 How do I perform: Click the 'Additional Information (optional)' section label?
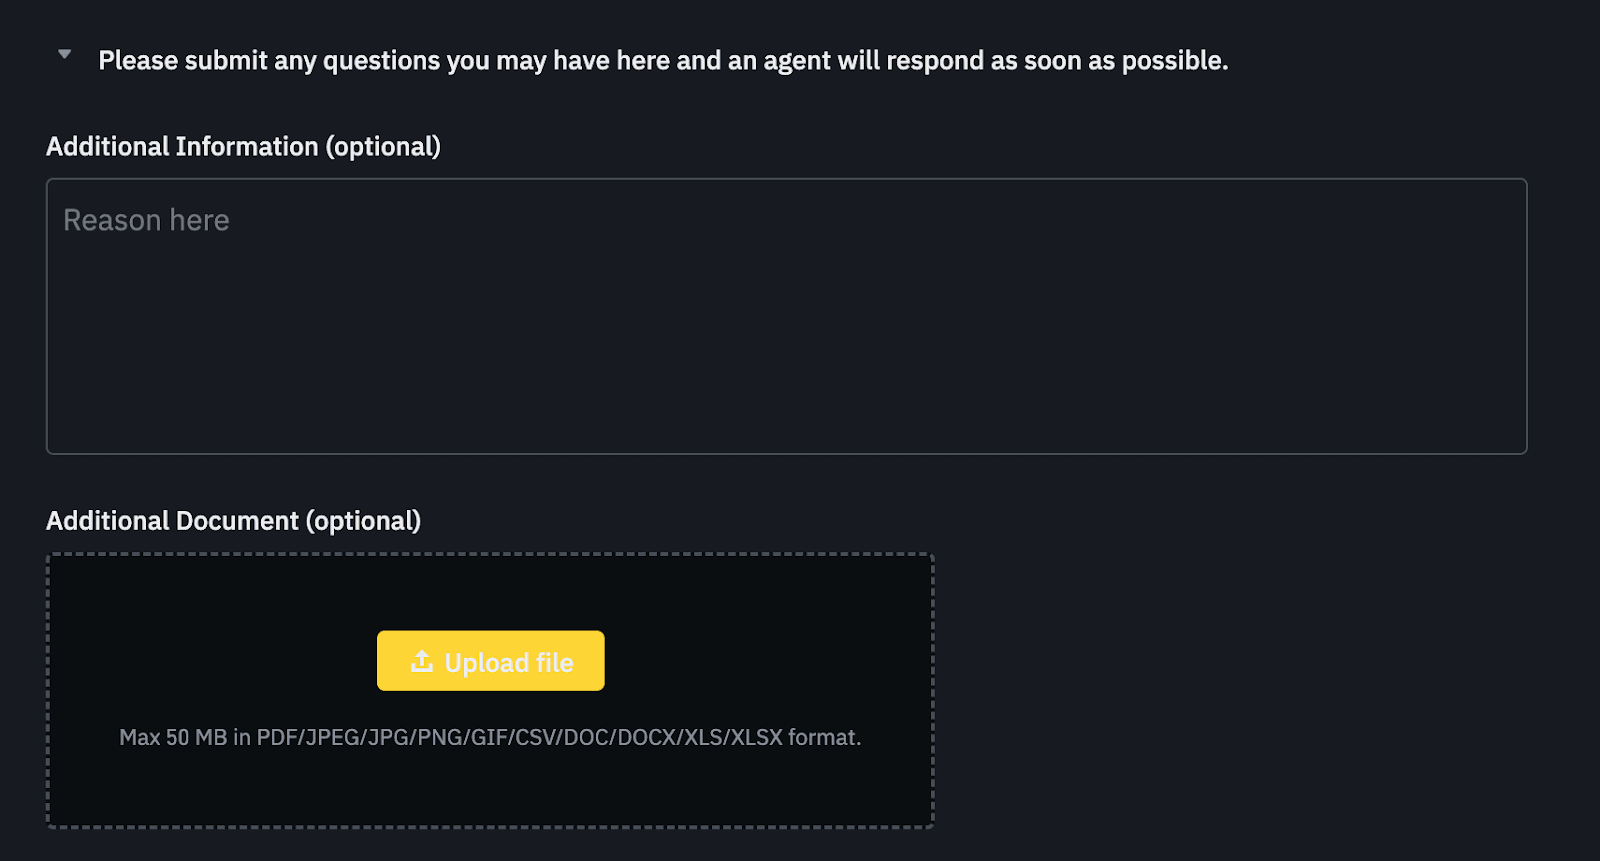tap(243, 146)
